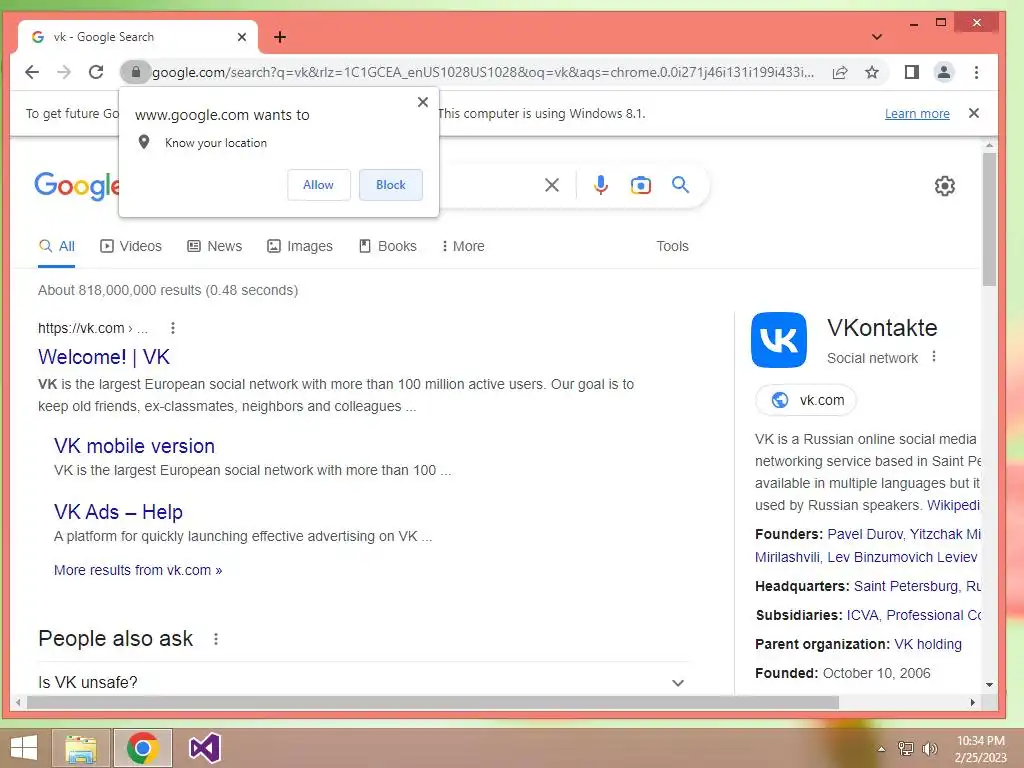The height and width of the screenshot is (768, 1024).
Task: Bookmark this tab with star icon
Action: (872, 72)
